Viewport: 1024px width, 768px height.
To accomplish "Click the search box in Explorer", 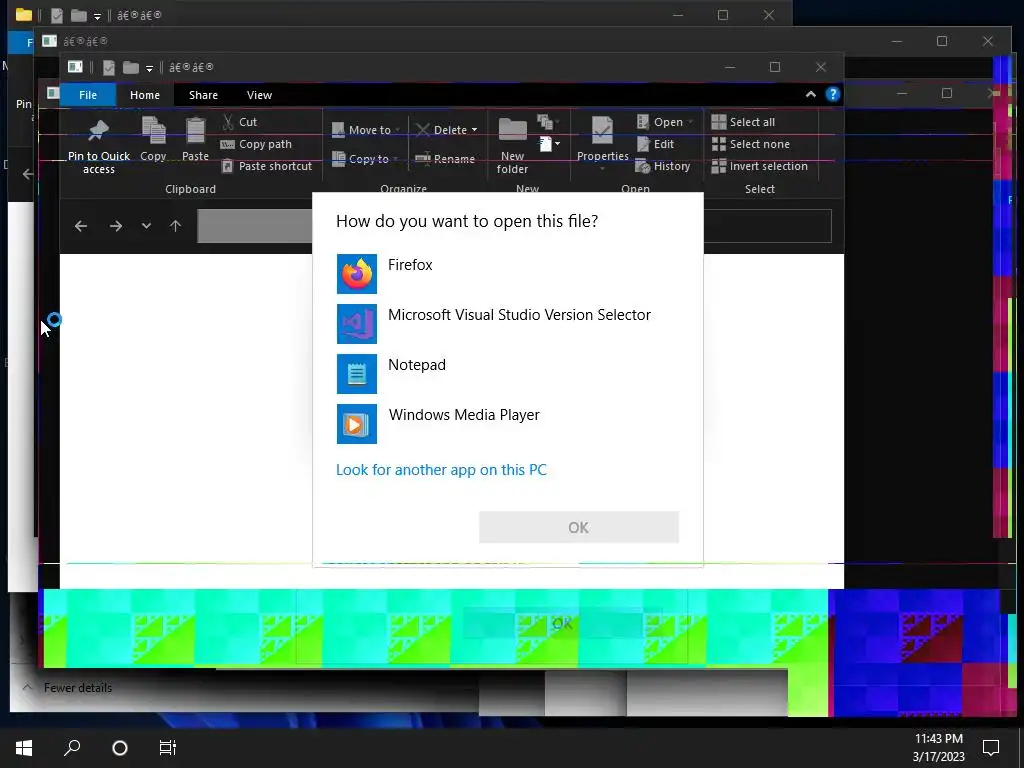I will tap(767, 226).
